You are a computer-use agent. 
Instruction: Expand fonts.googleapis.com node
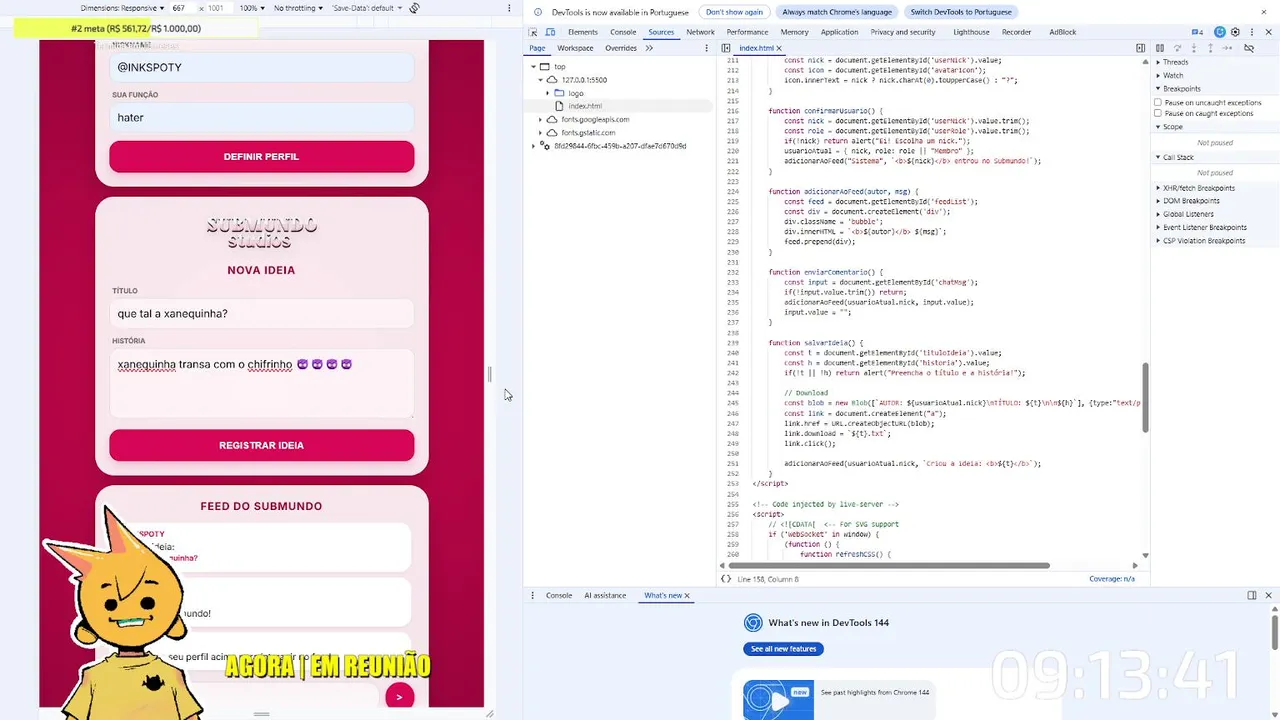tap(541, 120)
